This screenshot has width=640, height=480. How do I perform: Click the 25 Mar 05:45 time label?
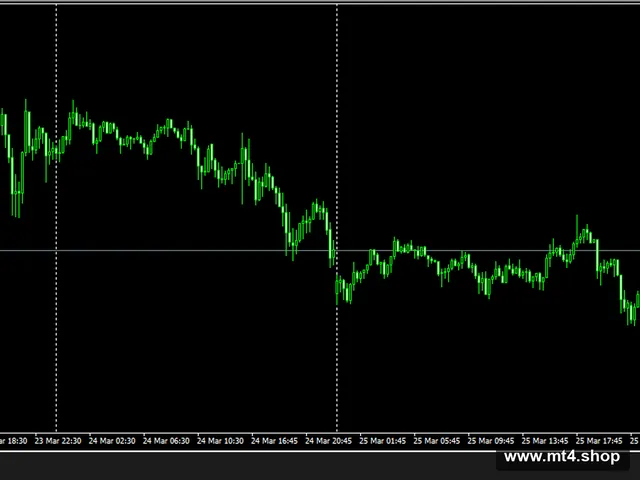point(437,441)
